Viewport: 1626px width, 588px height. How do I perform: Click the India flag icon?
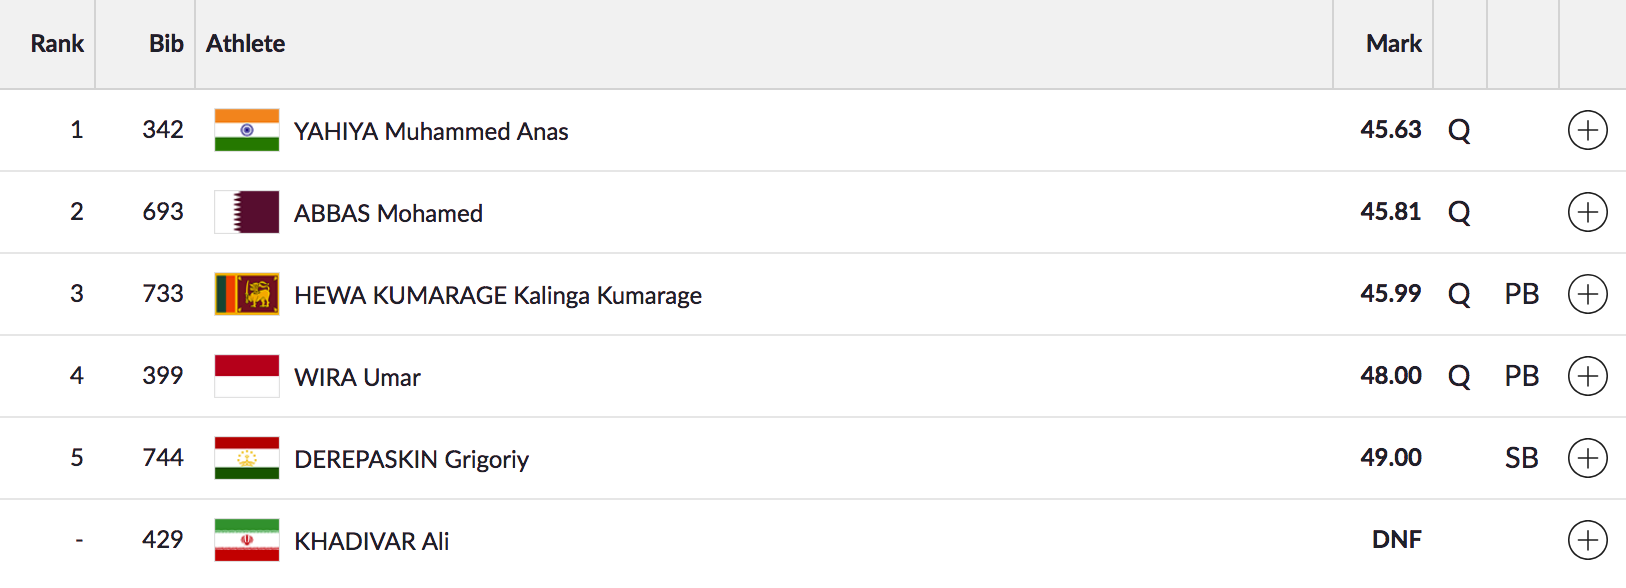[x=247, y=130]
